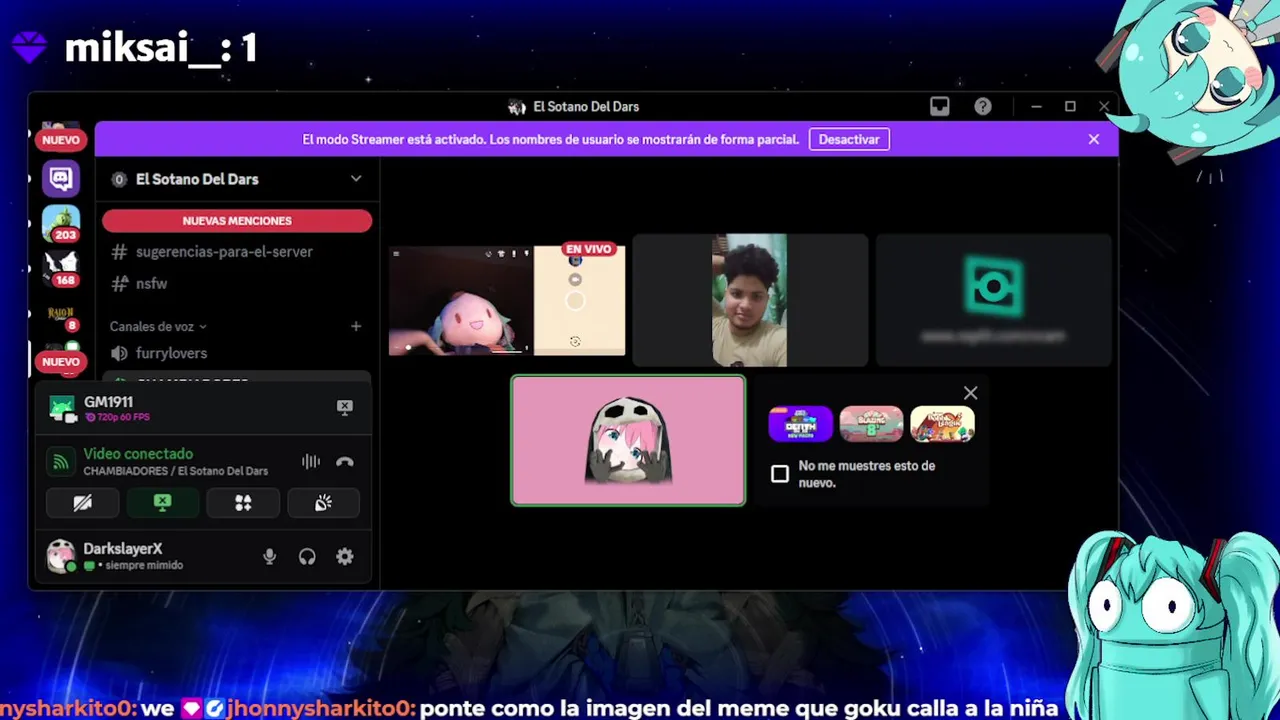The width and height of the screenshot is (1280, 720).
Task: Click the lower NUEVO server badge
Action: 61,362
